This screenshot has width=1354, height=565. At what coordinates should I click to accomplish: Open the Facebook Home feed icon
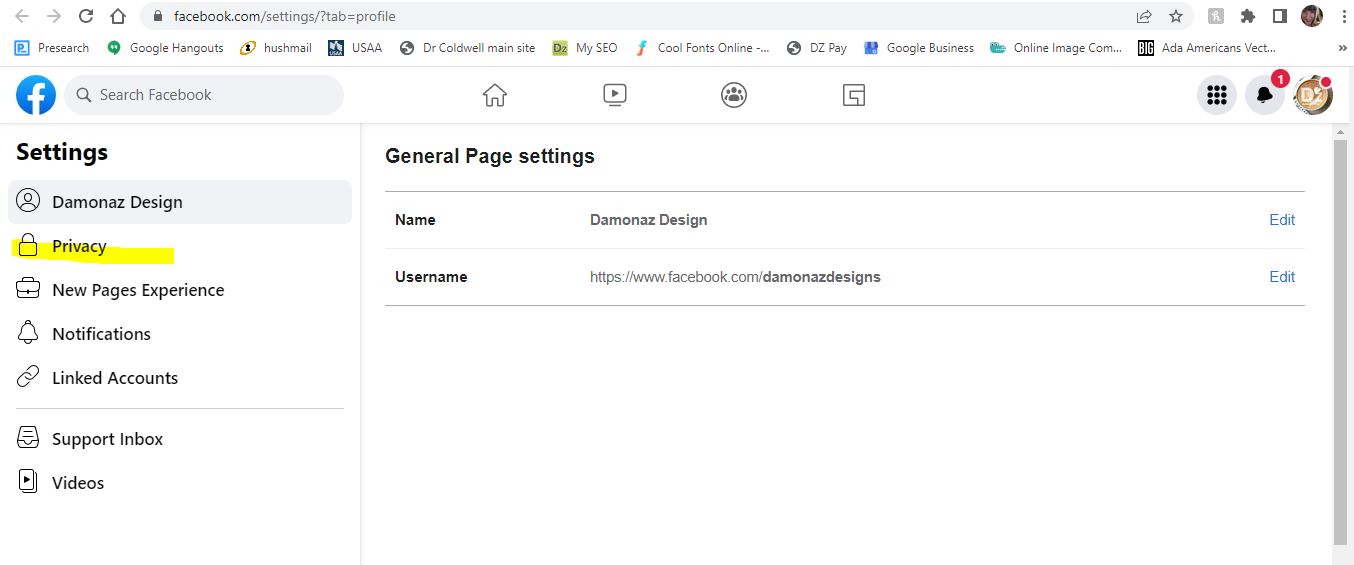(x=495, y=95)
